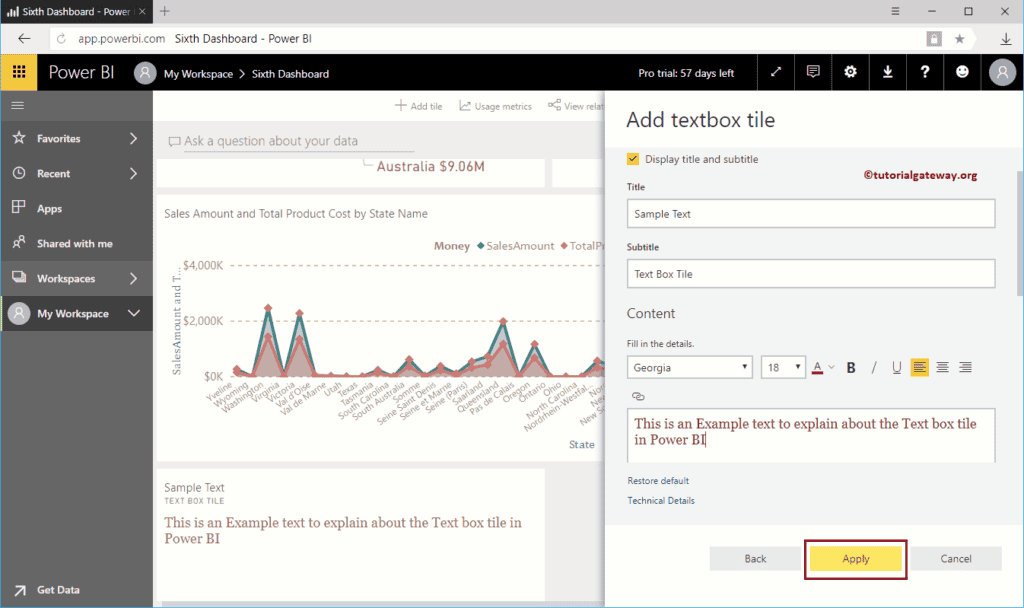Open the font size 18 dropdown
The height and width of the screenshot is (608, 1024).
pos(783,367)
